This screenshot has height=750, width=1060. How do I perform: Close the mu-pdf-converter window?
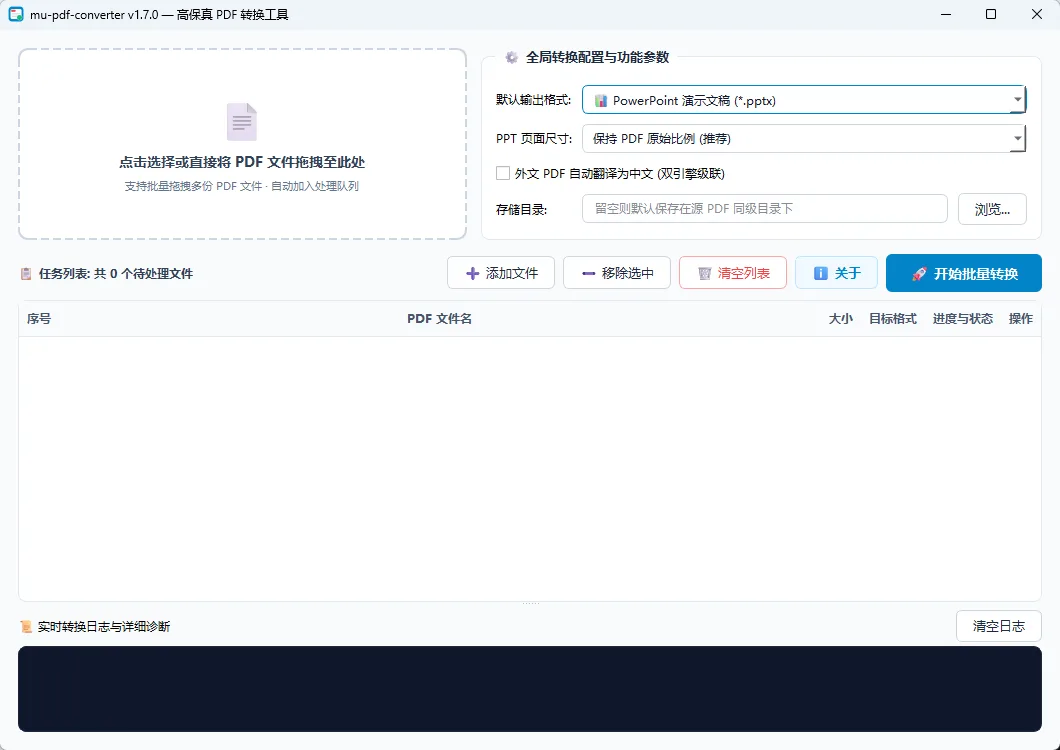coord(1036,14)
